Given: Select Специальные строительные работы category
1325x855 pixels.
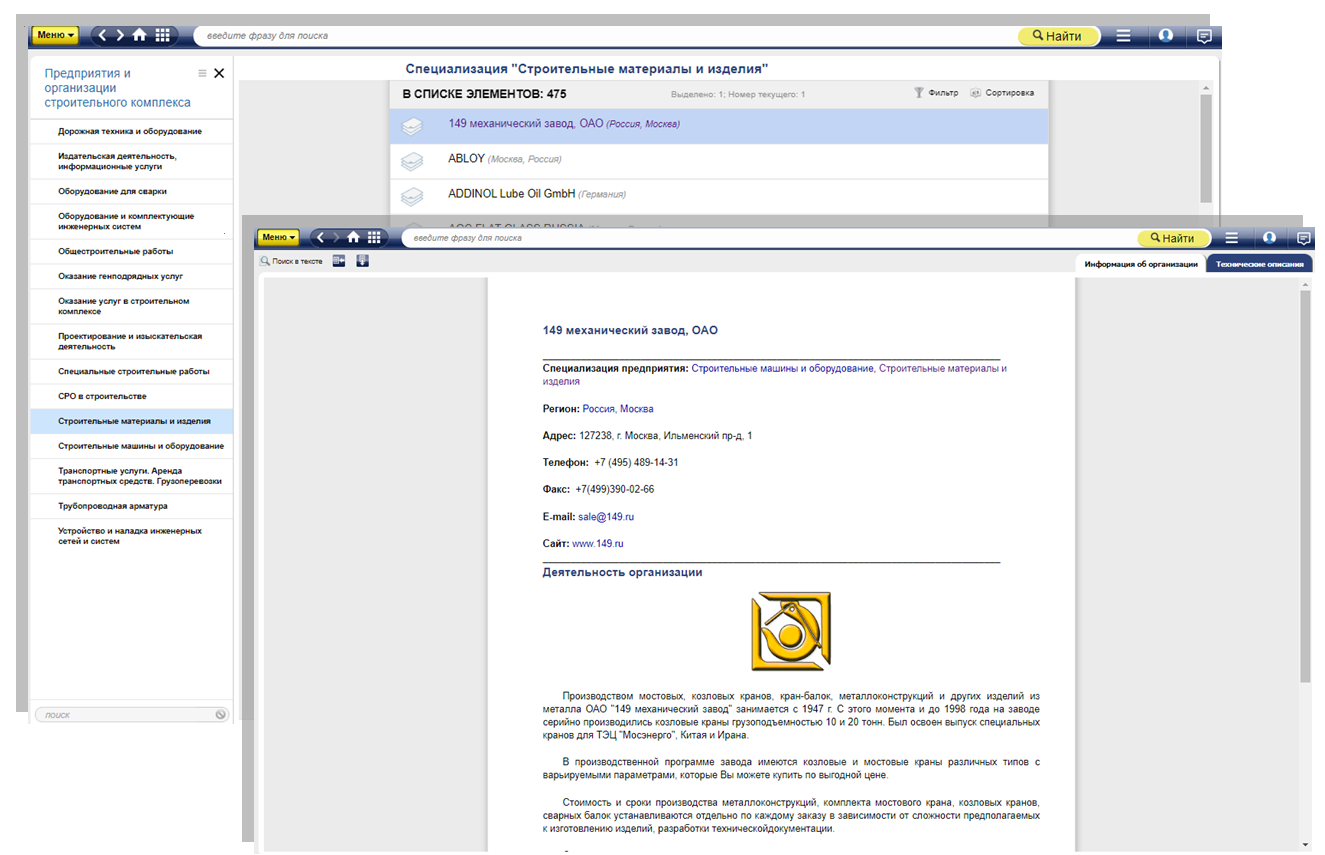Looking at the screenshot, I should click(x=131, y=371).
